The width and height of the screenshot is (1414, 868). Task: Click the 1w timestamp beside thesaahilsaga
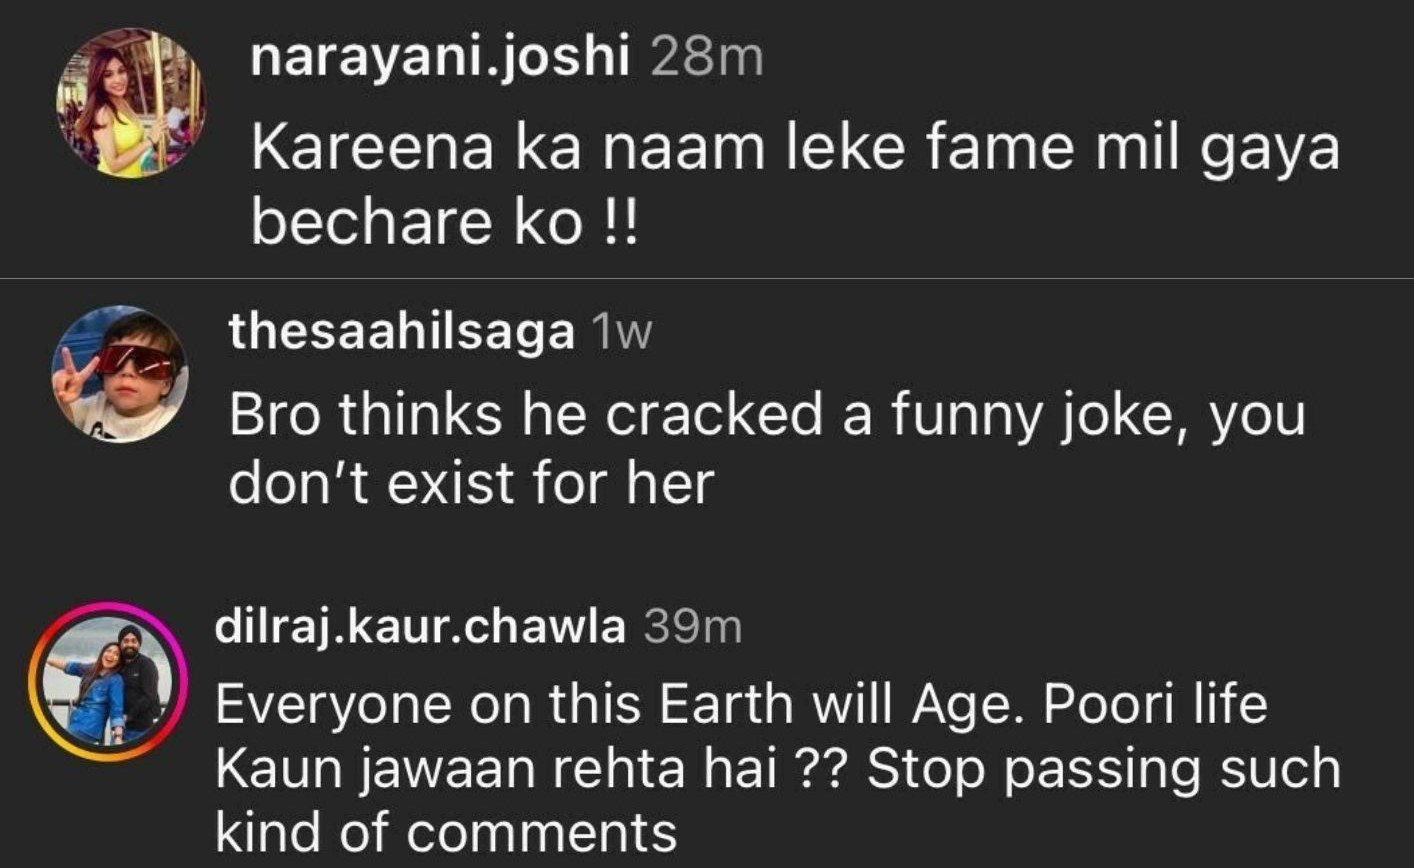[x=621, y=331]
